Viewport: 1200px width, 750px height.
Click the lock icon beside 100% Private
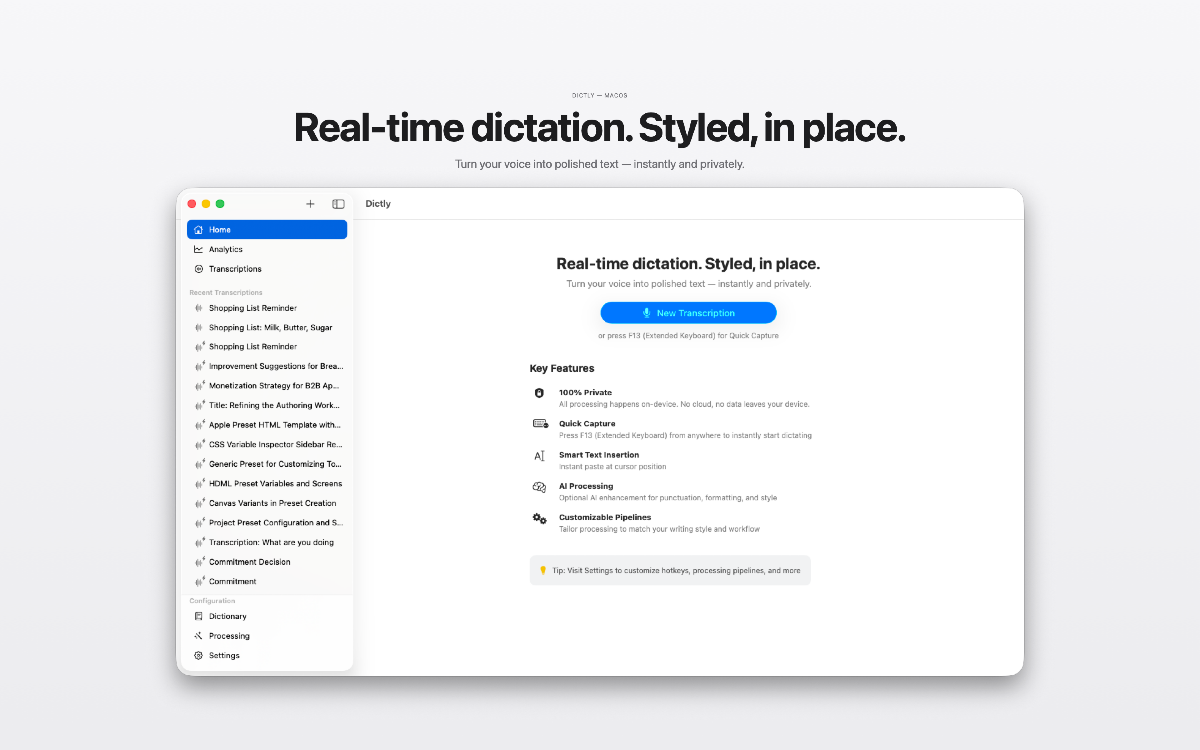(x=539, y=392)
